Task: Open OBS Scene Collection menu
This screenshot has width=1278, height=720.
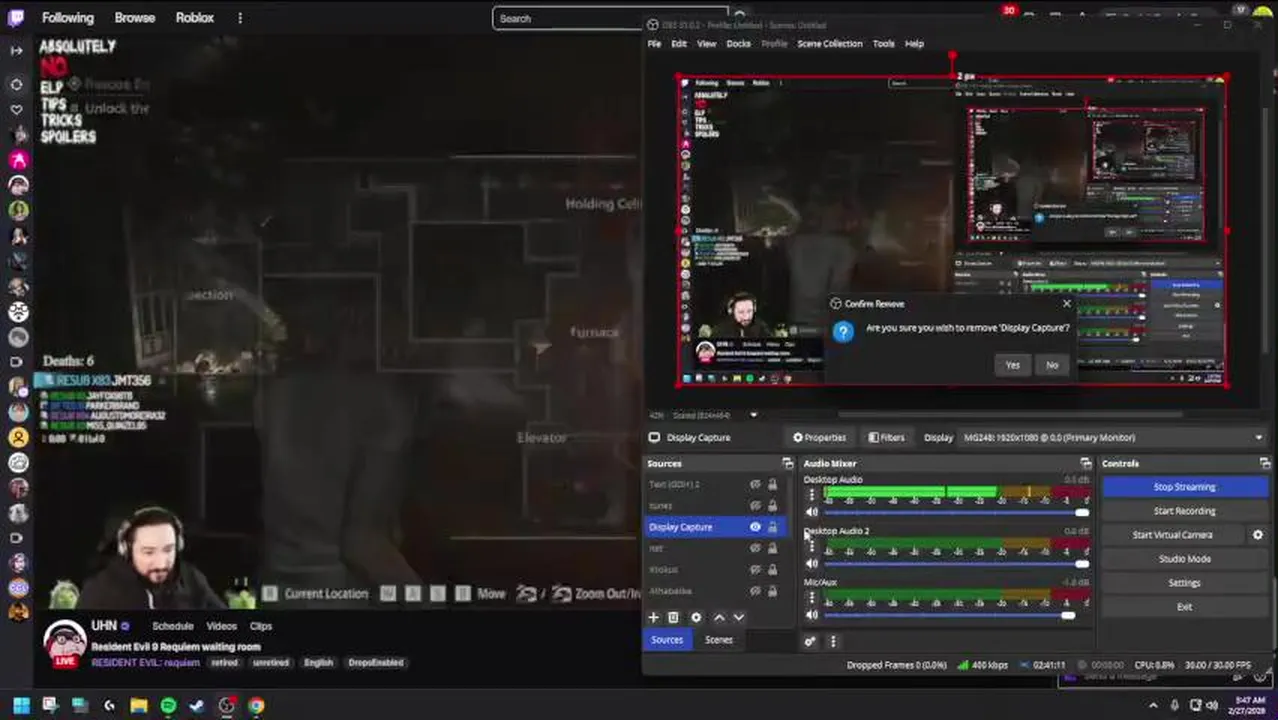Action: click(x=829, y=44)
